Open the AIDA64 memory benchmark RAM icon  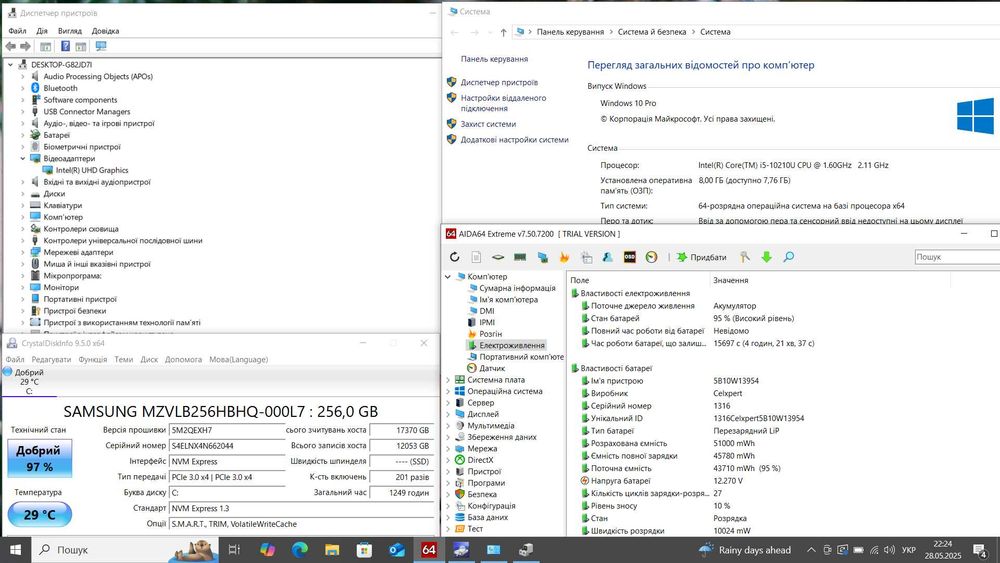coord(520,257)
